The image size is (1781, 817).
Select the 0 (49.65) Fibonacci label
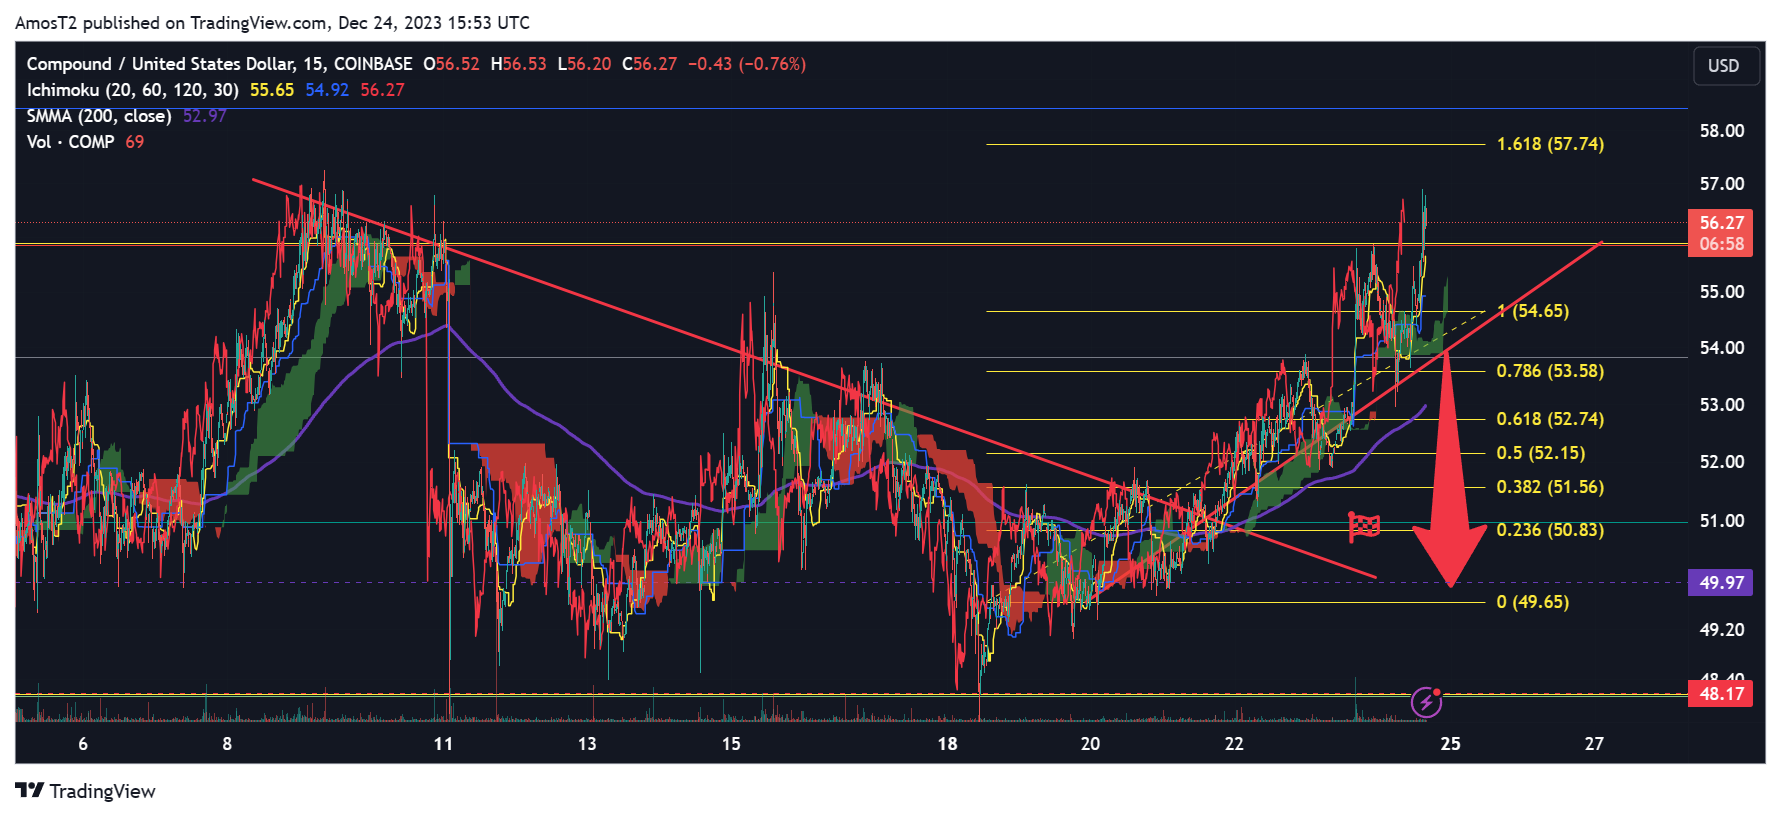point(1533,602)
